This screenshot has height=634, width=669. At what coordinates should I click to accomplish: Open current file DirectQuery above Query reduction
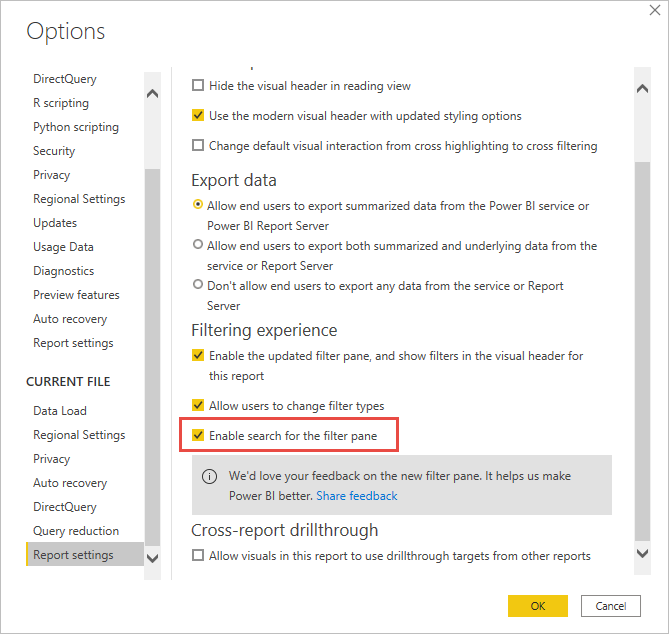(x=65, y=507)
